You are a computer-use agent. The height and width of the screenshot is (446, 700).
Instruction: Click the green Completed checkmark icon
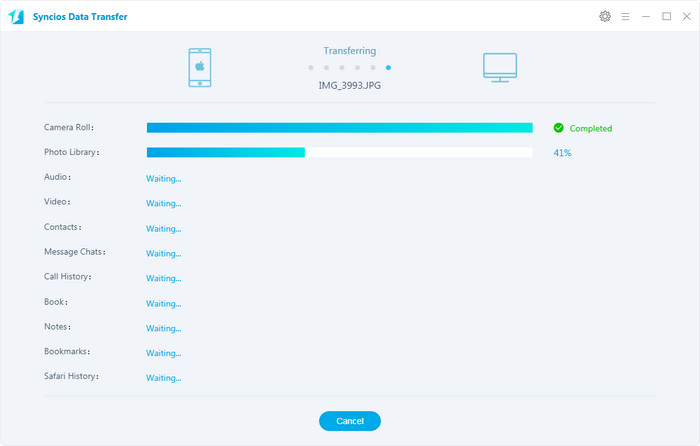[558, 128]
